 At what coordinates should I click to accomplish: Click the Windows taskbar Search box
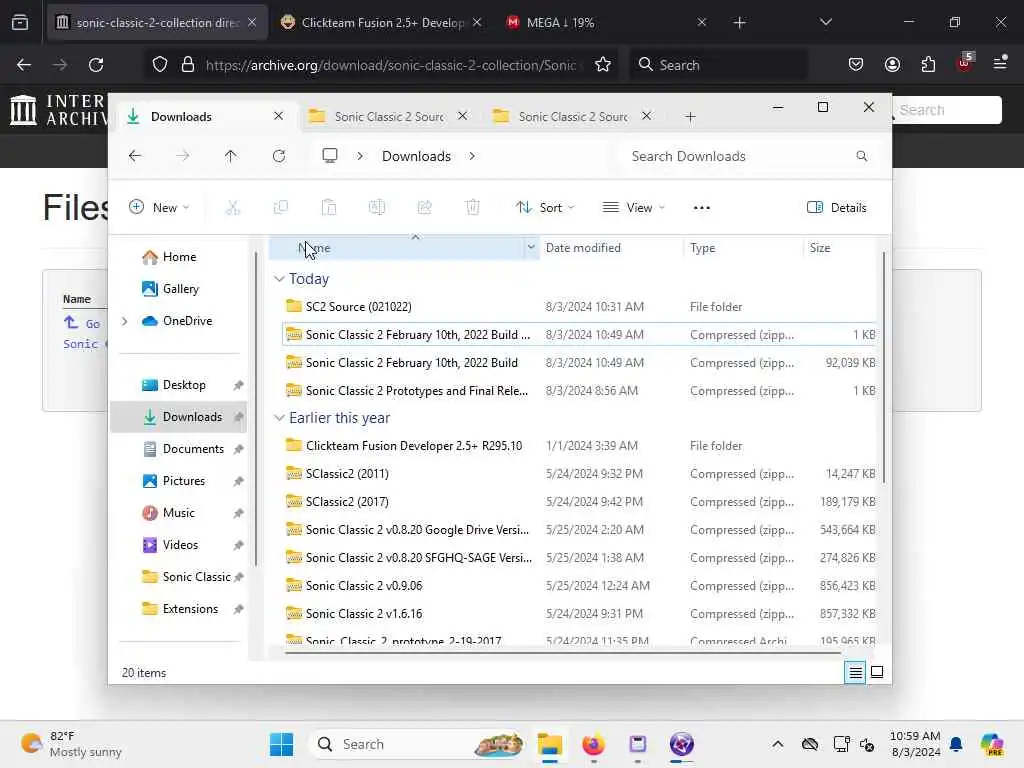pos(418,744)
